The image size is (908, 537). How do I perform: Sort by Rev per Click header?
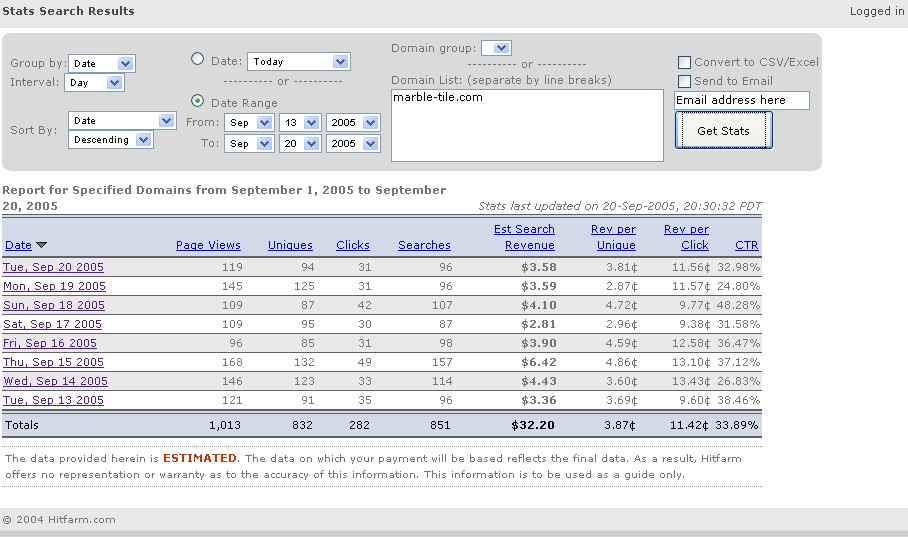[686, 237]
